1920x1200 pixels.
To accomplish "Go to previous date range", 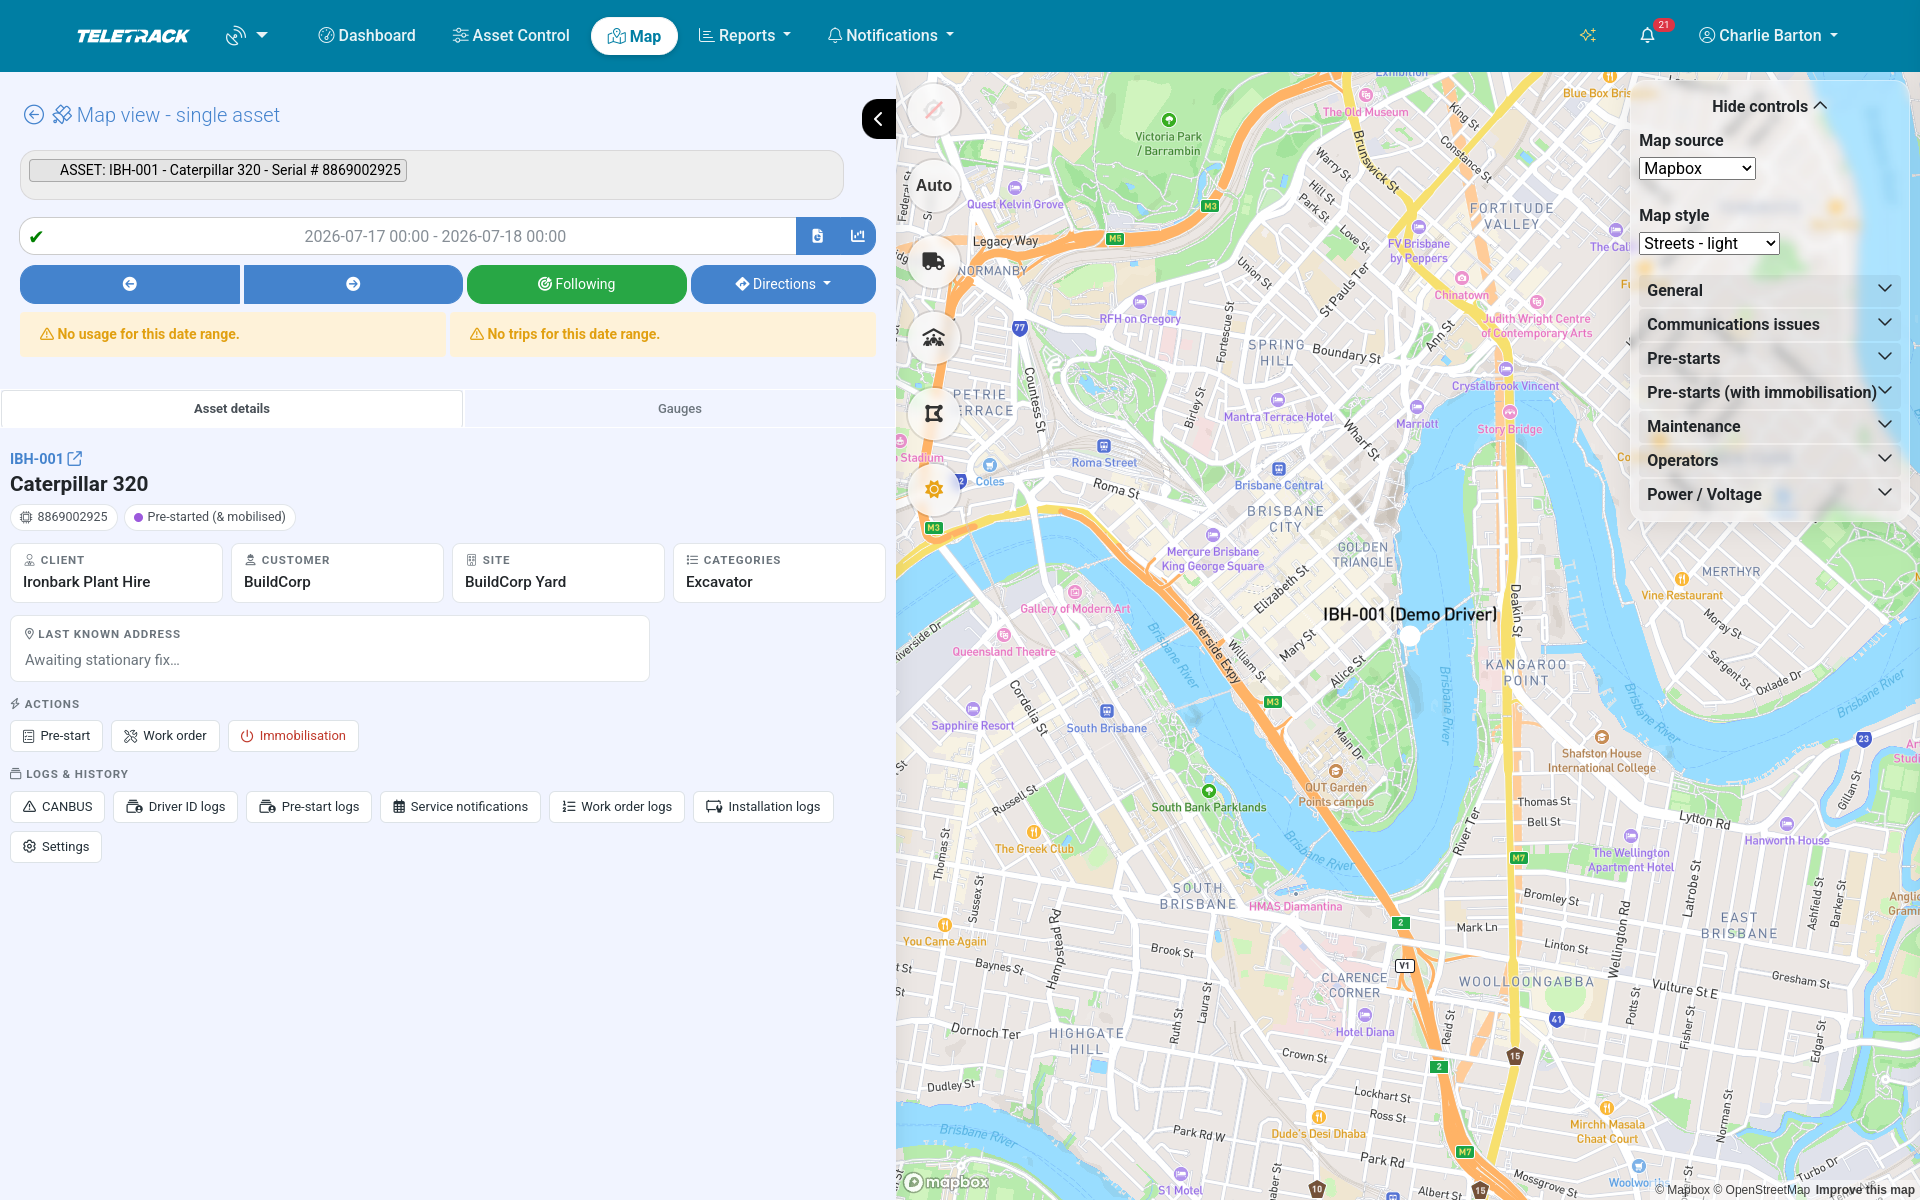I will (x=130, y=284).
